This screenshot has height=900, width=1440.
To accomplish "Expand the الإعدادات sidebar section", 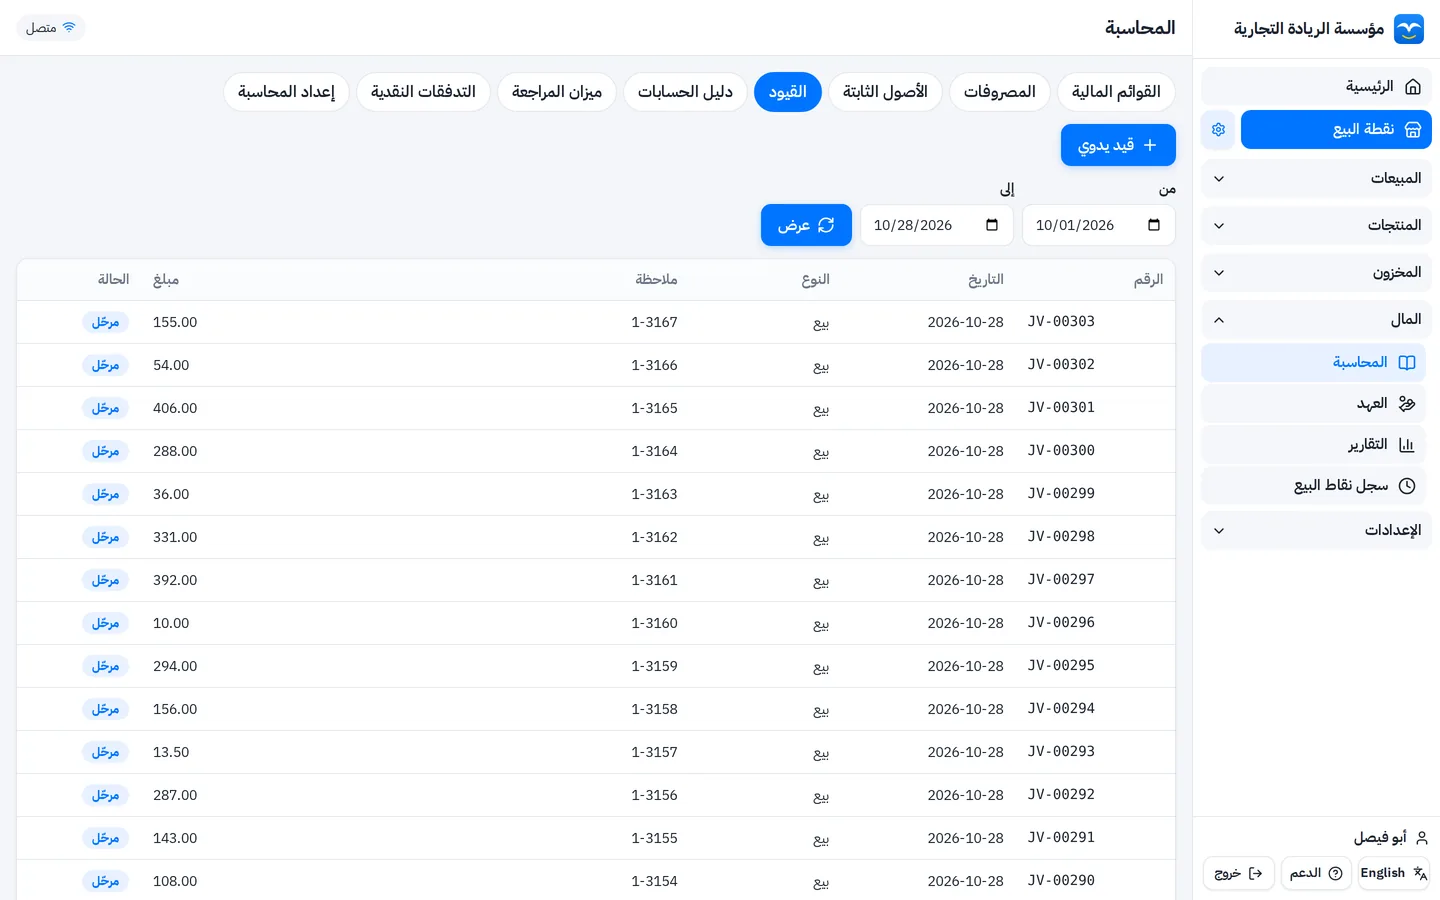I will [x=1316, y=531].
